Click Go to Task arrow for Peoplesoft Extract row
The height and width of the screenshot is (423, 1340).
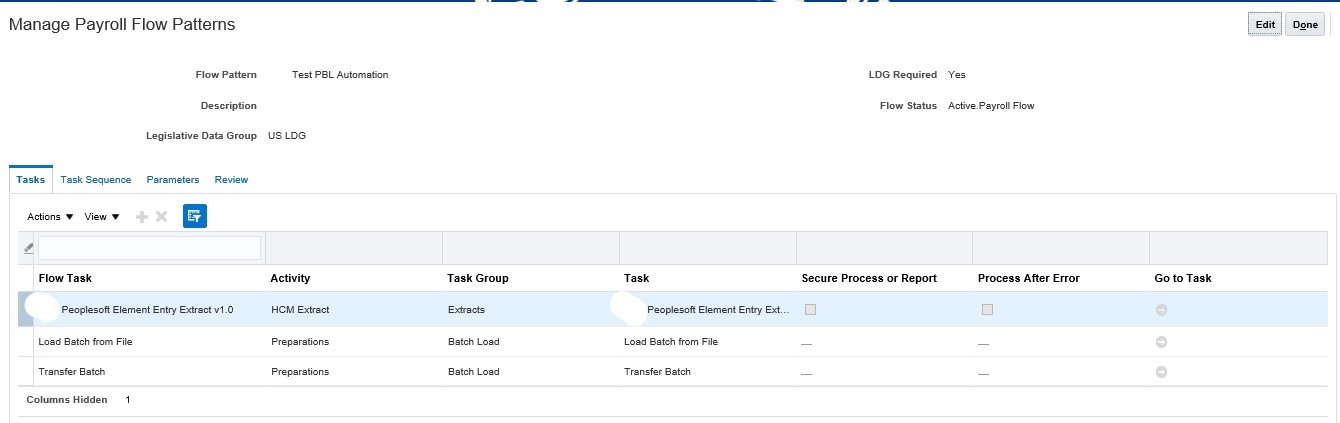pos(1161,310)
